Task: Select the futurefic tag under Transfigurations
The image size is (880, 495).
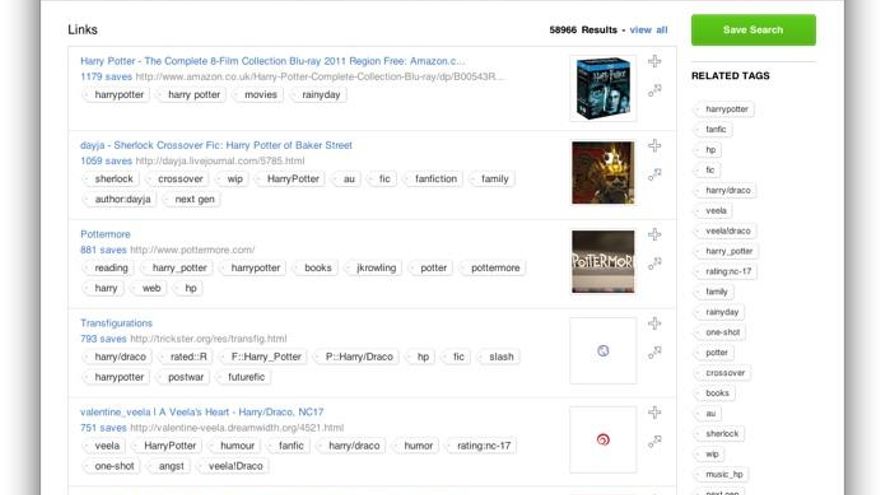Action: [244, 377]
